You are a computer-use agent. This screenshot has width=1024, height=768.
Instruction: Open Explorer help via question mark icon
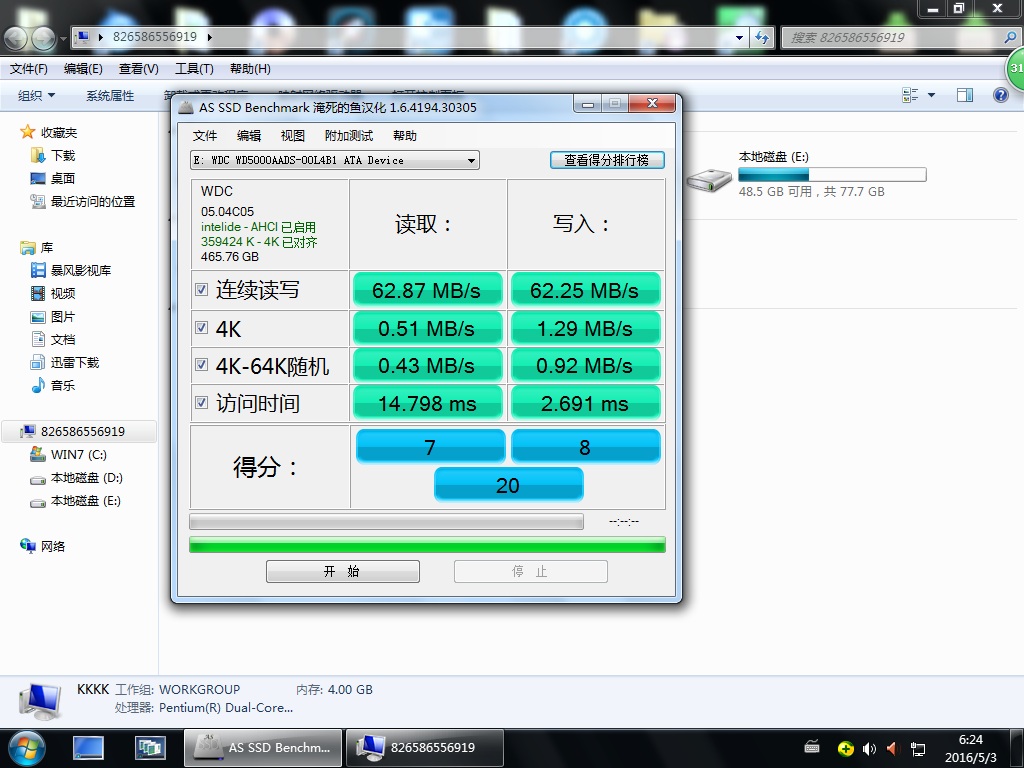tap(1000, 95)
